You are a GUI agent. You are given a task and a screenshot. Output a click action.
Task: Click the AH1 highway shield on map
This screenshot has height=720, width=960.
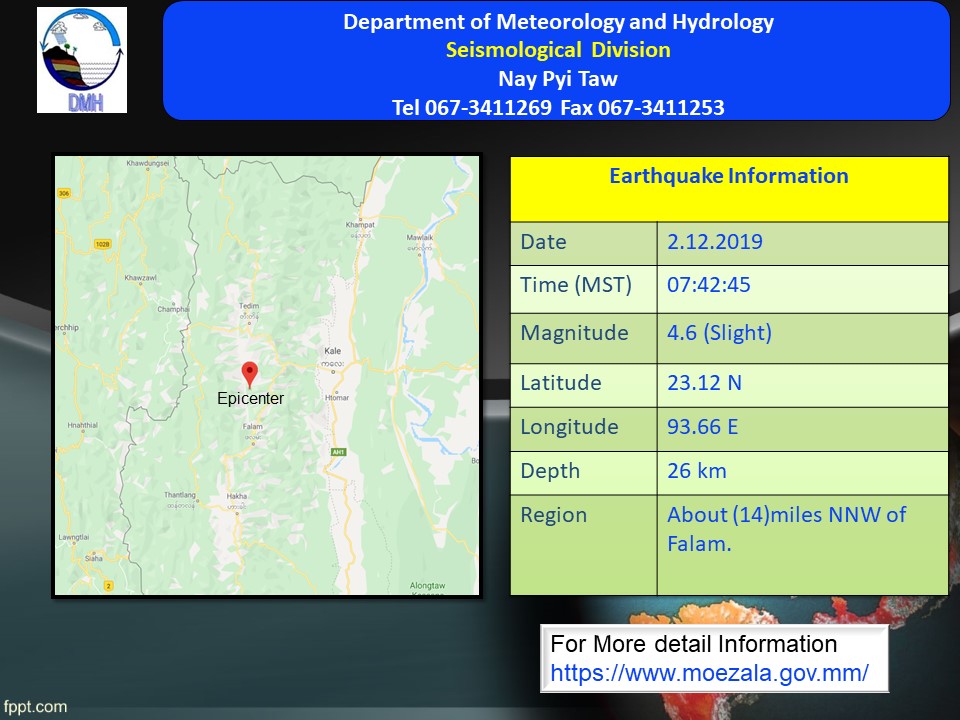pyautogui.click(x=336, y=453)
